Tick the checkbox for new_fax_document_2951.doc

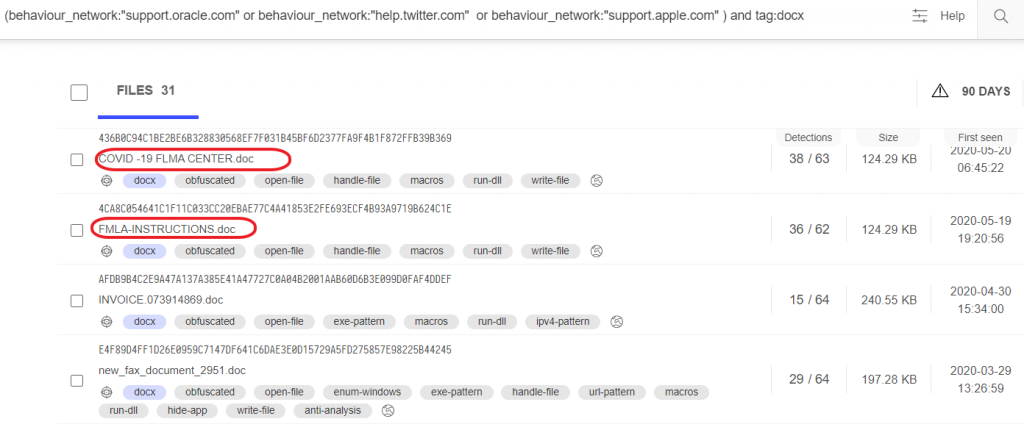[x=78, y=381]
